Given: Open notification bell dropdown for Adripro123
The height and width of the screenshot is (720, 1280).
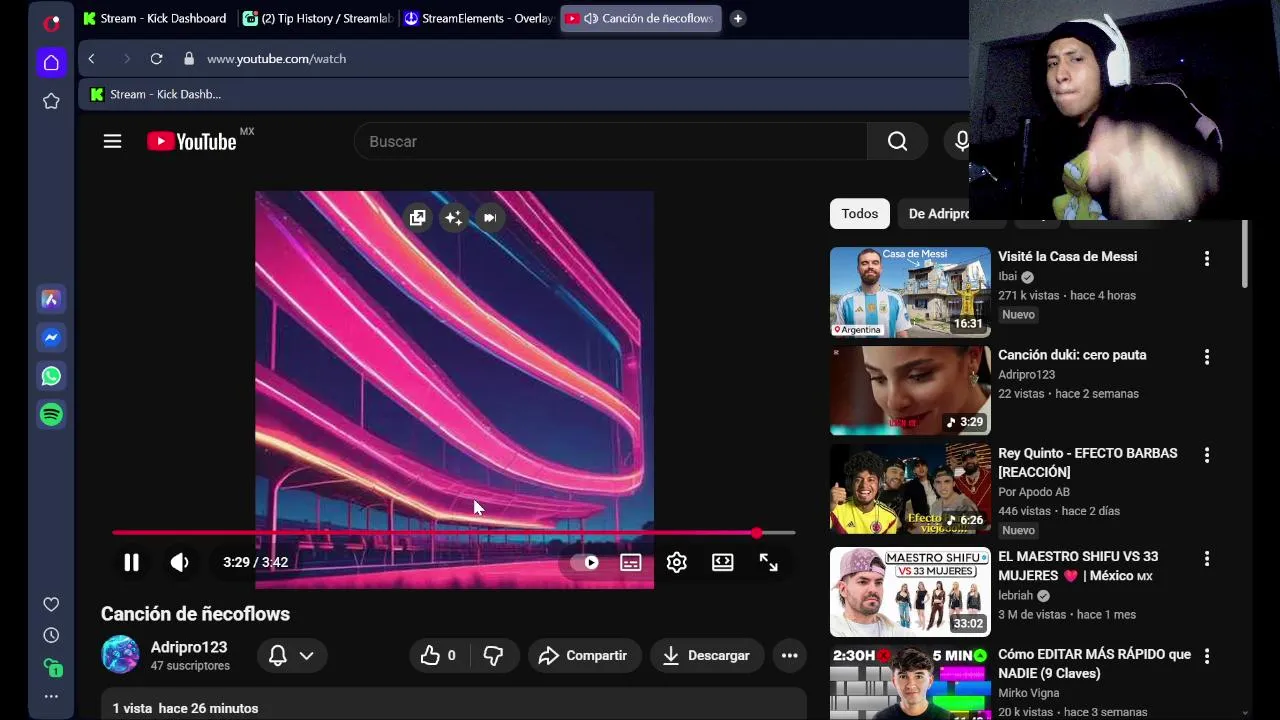Looking at the screenshot, I should (x=290, y=656).
